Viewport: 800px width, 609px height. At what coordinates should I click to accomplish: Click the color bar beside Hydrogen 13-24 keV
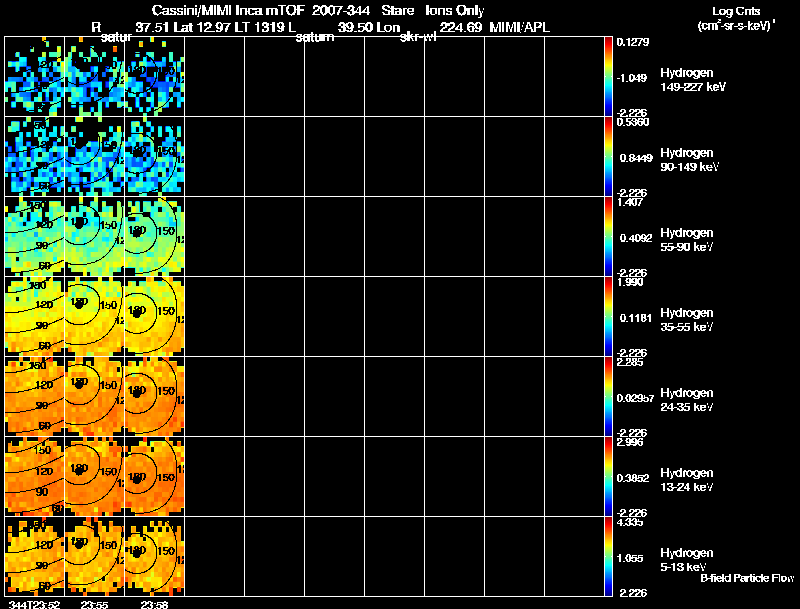pos(608,476)
